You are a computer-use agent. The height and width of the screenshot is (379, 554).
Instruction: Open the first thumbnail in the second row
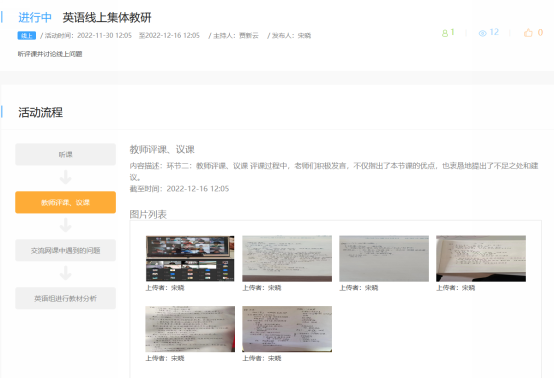click(190, 329)
